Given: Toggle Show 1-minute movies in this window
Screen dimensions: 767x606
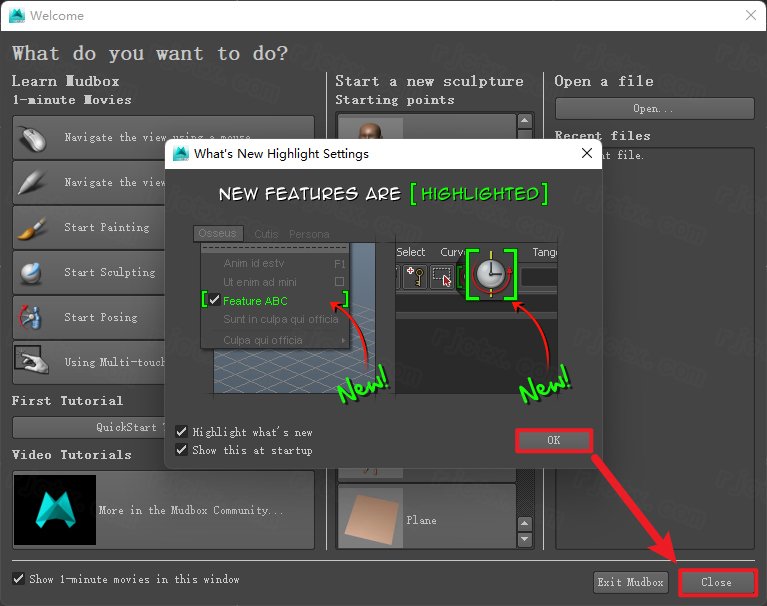Looking at the screenshot, I should (x=19, y=579).
